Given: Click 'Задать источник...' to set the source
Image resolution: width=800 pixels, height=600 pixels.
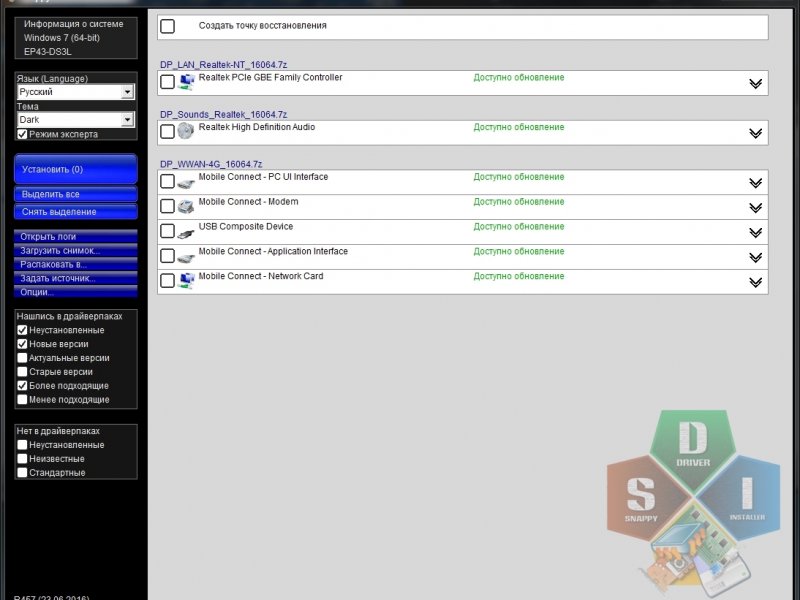Looking at the screenshot, I should point(76,278).
